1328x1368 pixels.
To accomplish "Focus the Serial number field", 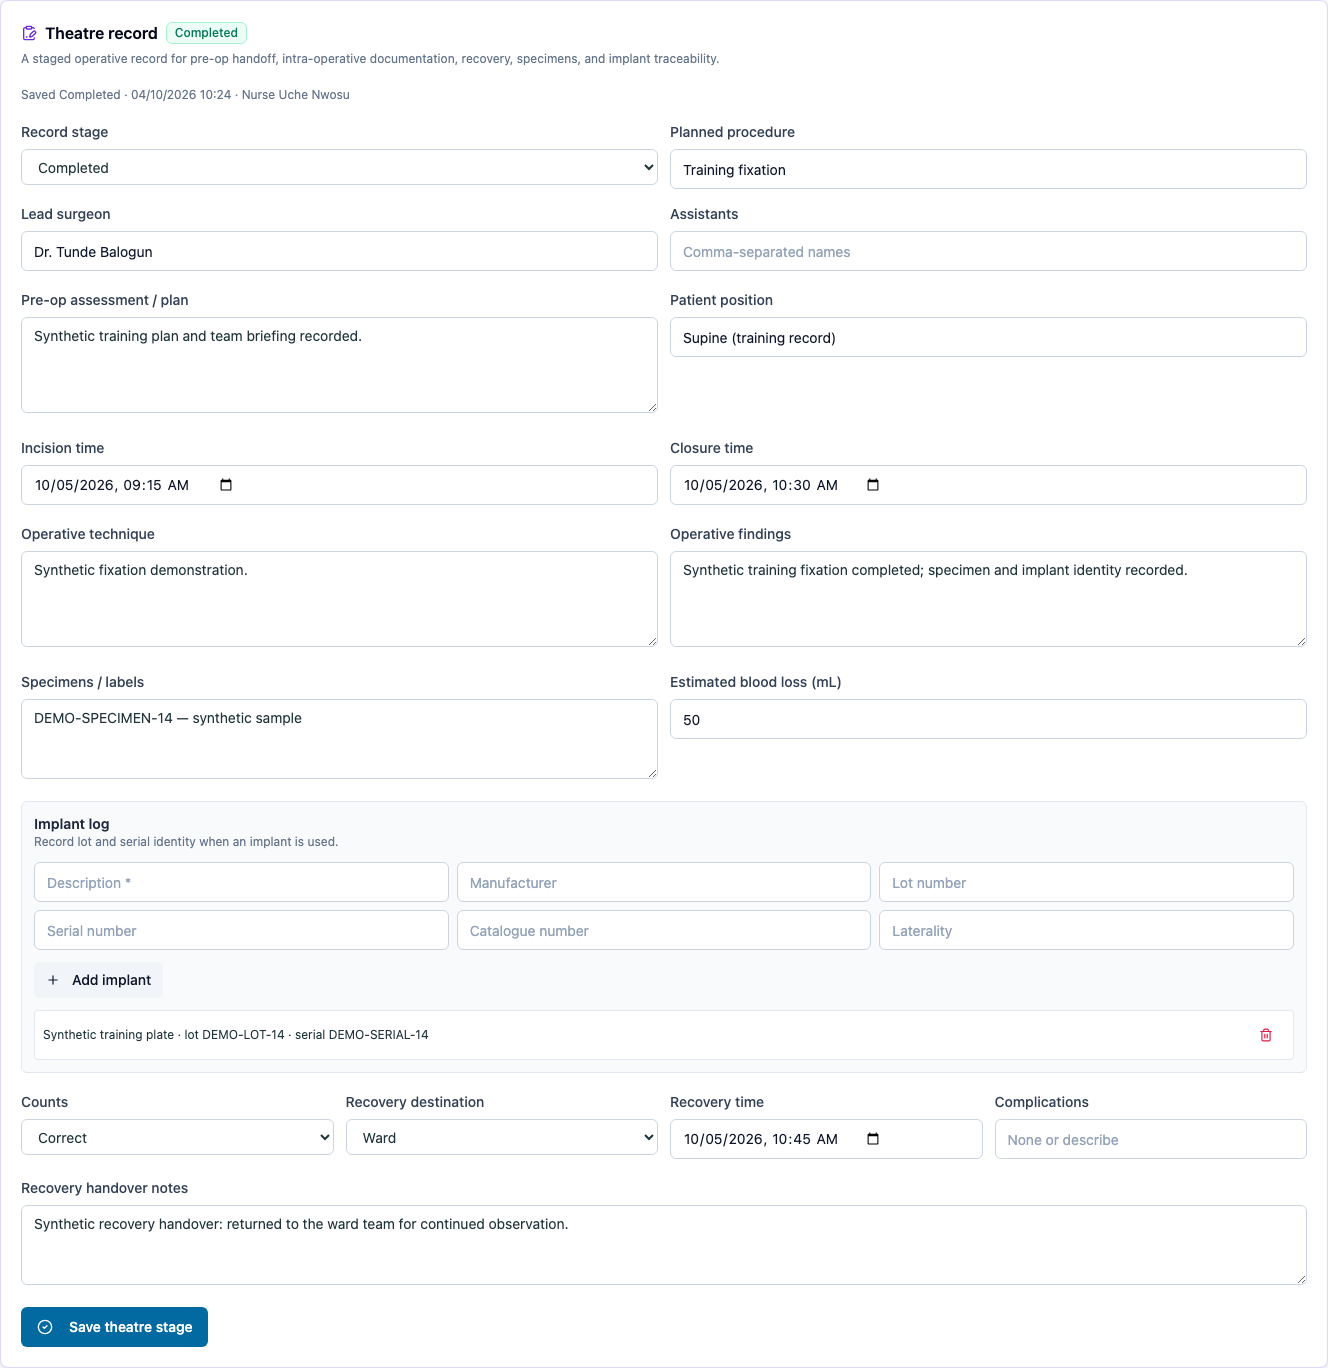I will [241, 930].
